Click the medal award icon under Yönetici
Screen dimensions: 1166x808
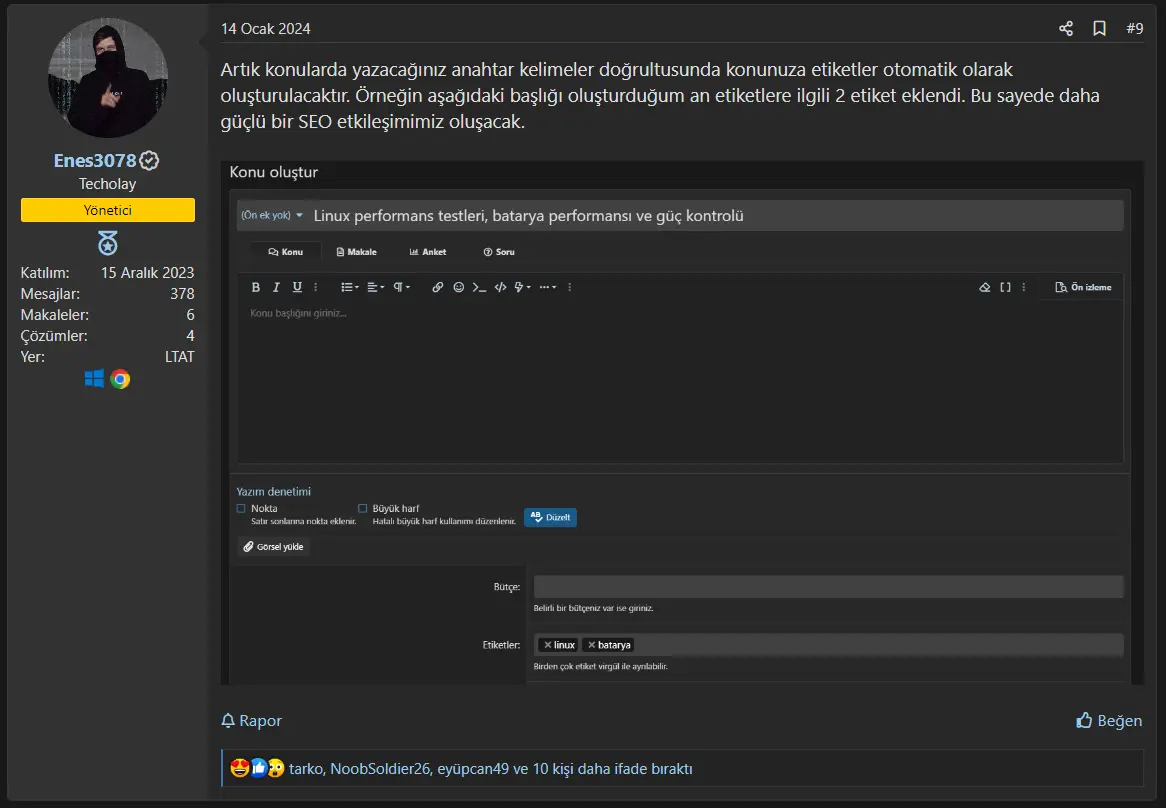(x=108, y=243)
